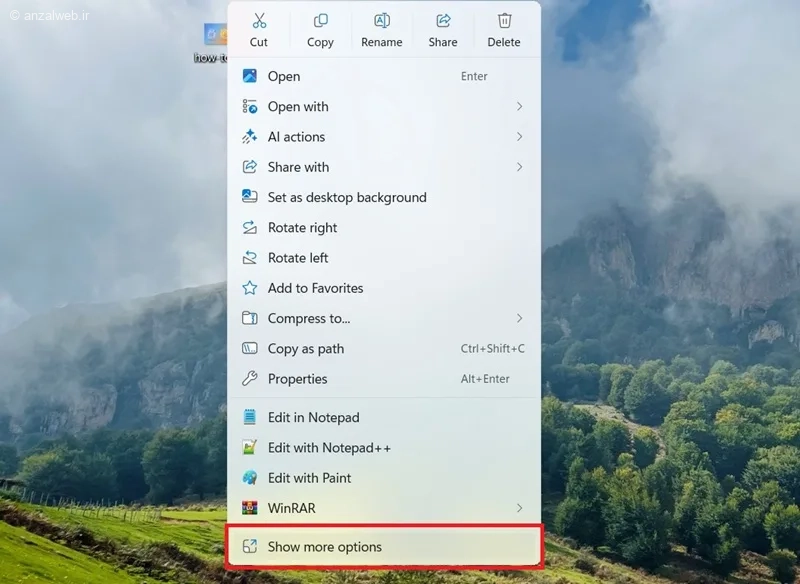Click the Copy icon in top row
The height and width of the screenshot is (584, 800).
coord(320,21)
